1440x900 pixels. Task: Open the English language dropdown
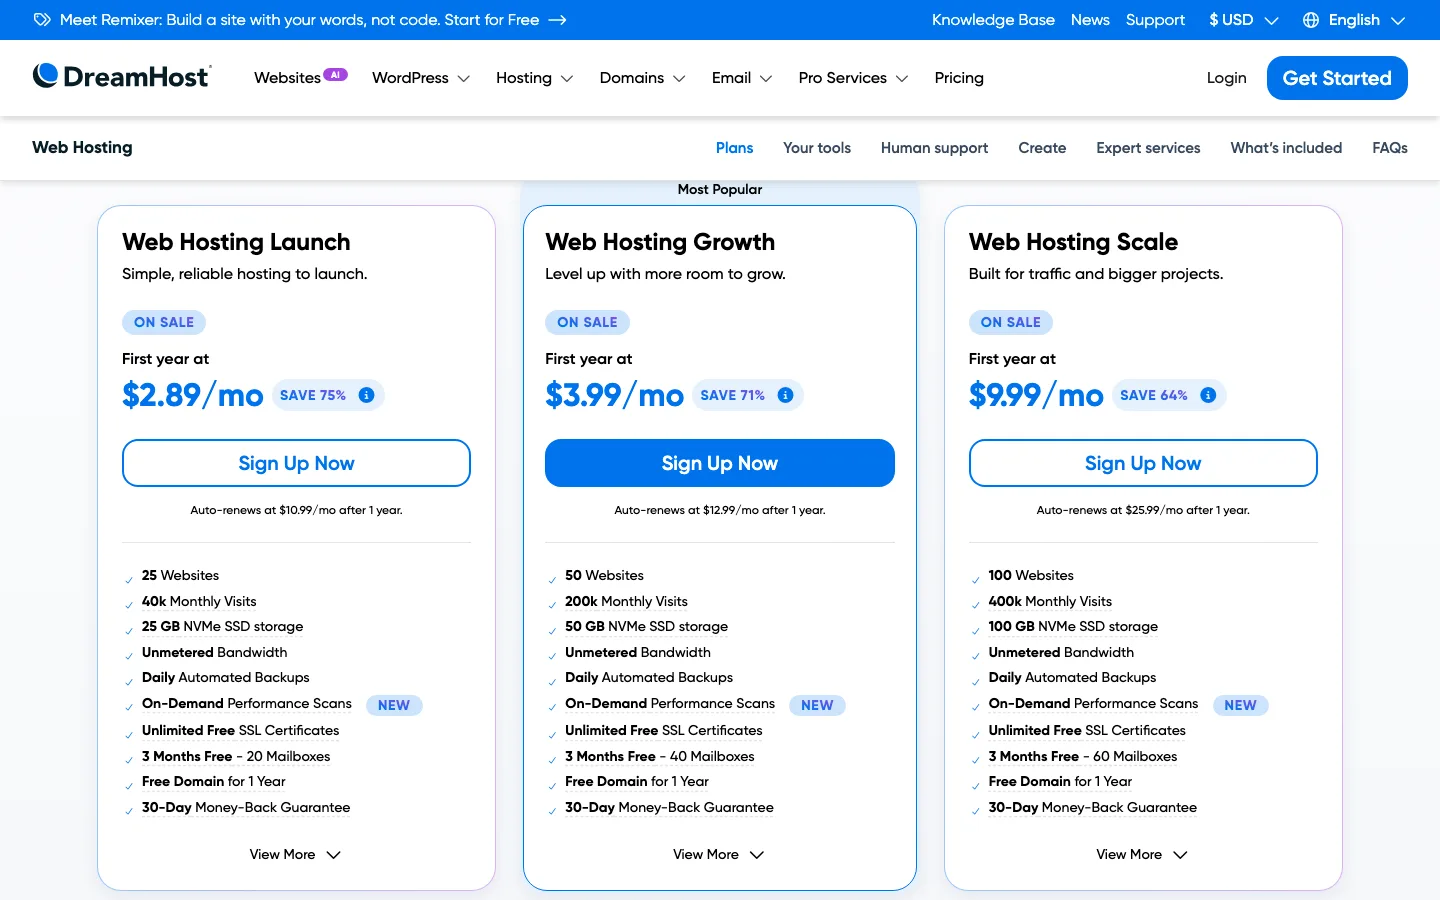click(x=1355, y=20)
